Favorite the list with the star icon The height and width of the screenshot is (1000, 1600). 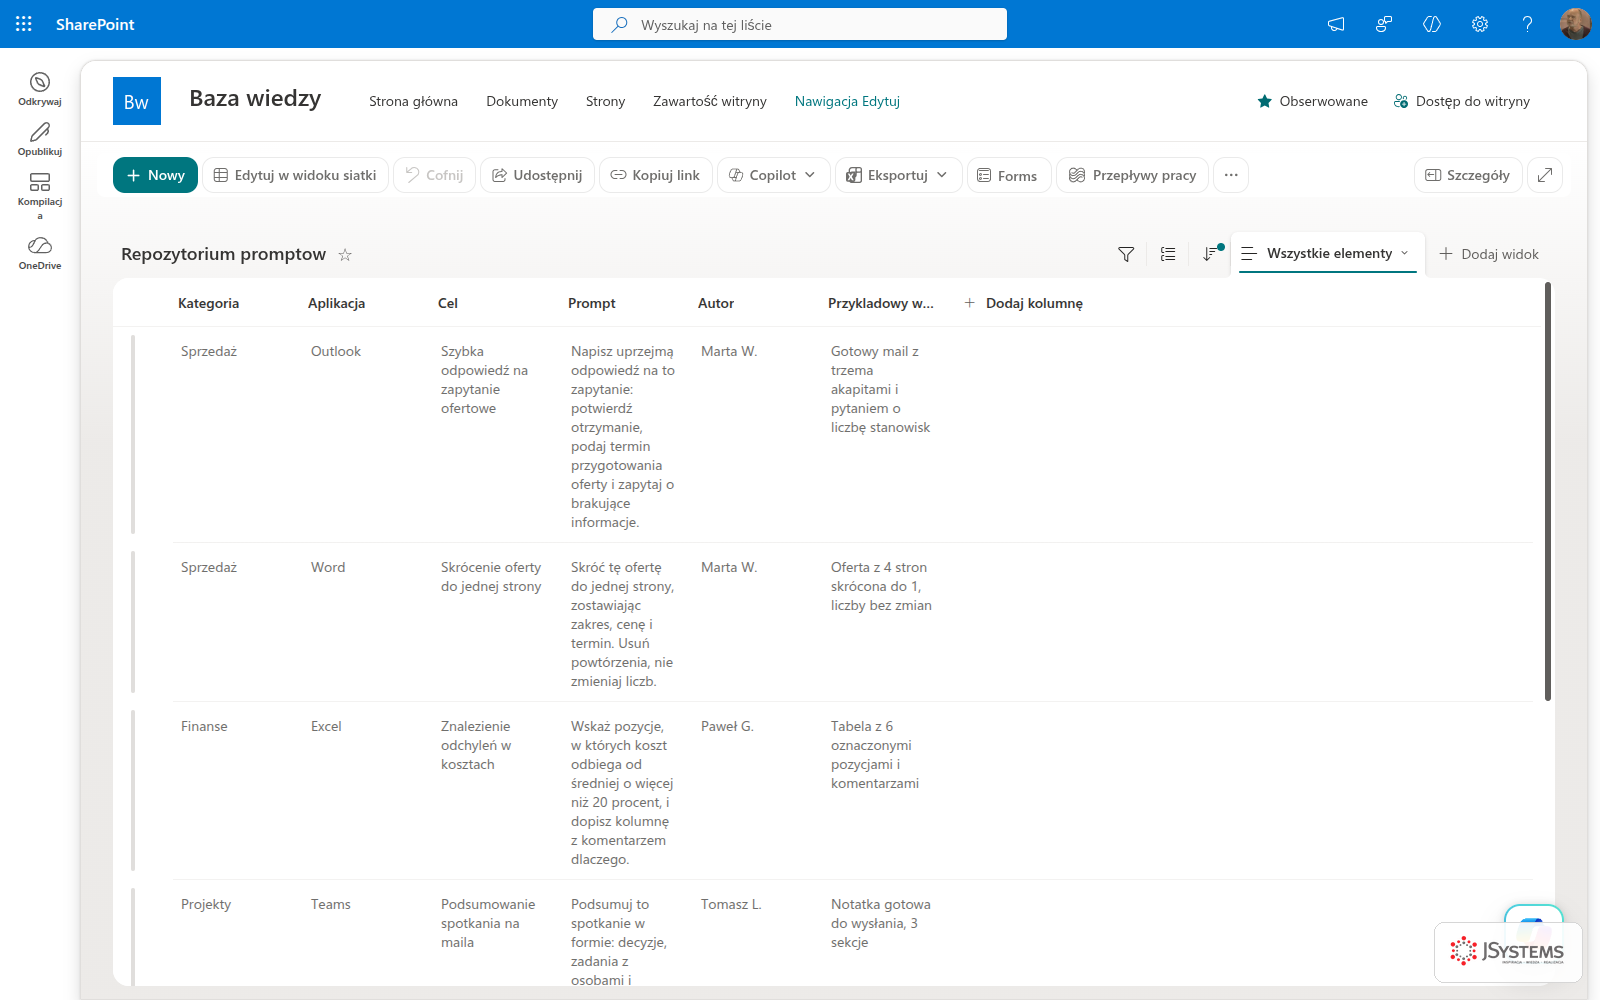345,255
